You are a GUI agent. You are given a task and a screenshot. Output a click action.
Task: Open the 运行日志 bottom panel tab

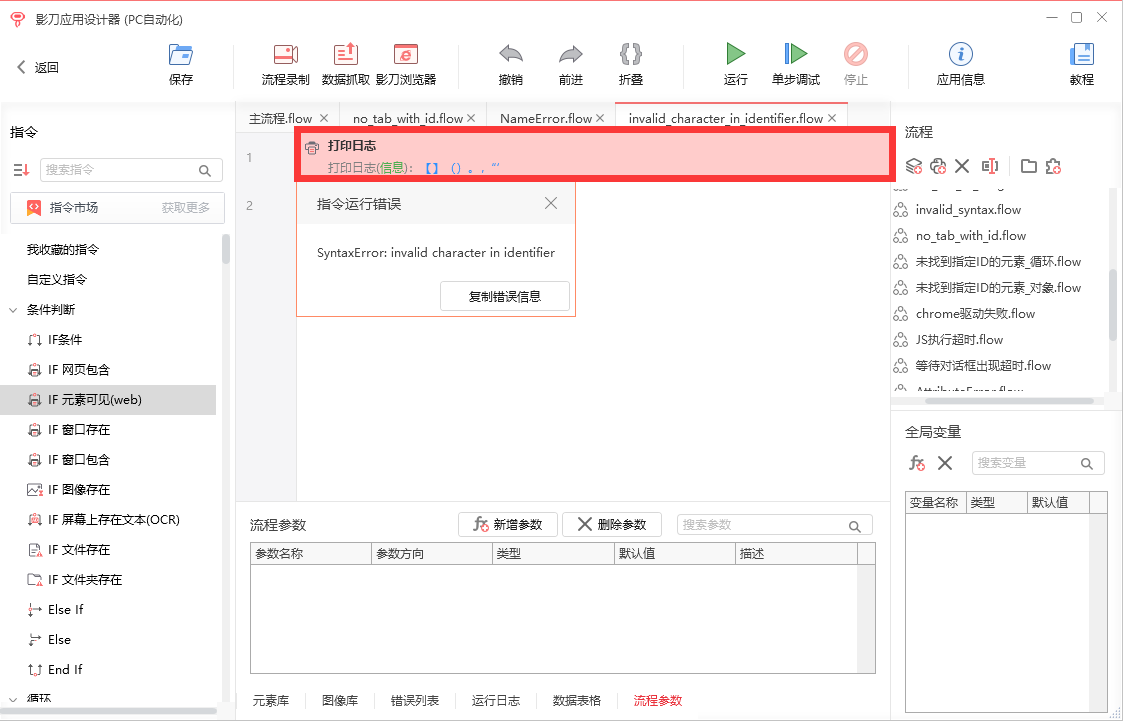[495, 700]
